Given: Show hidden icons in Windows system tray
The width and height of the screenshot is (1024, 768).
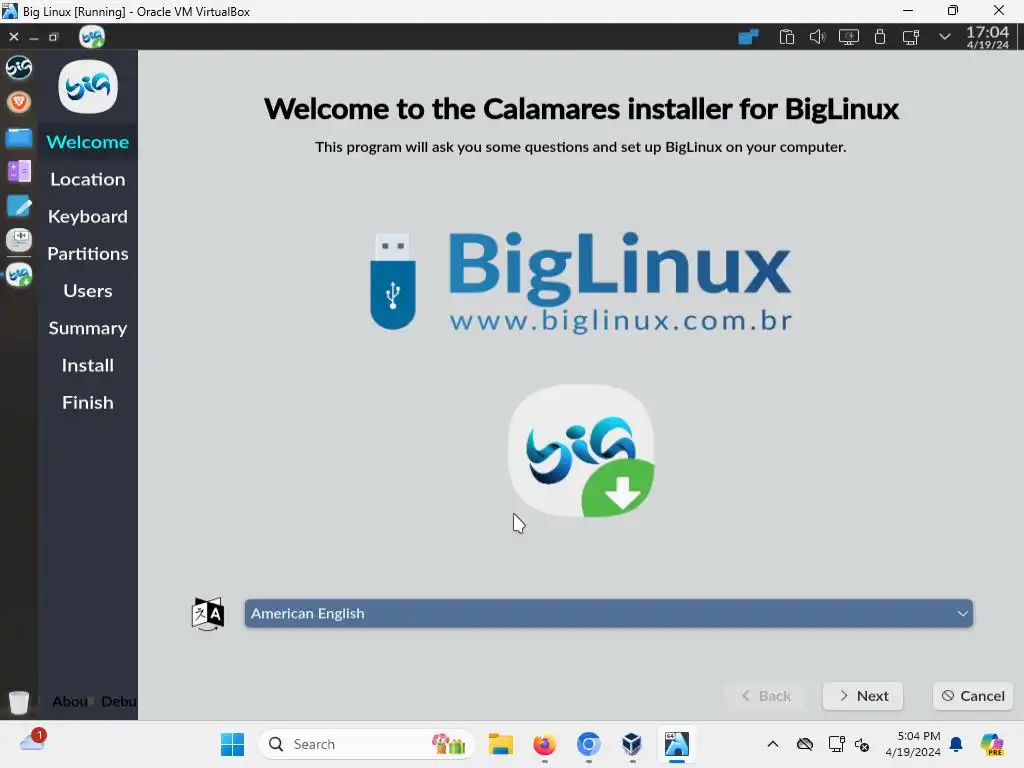Looking at the screenshot, I should (x=773, y=744).
